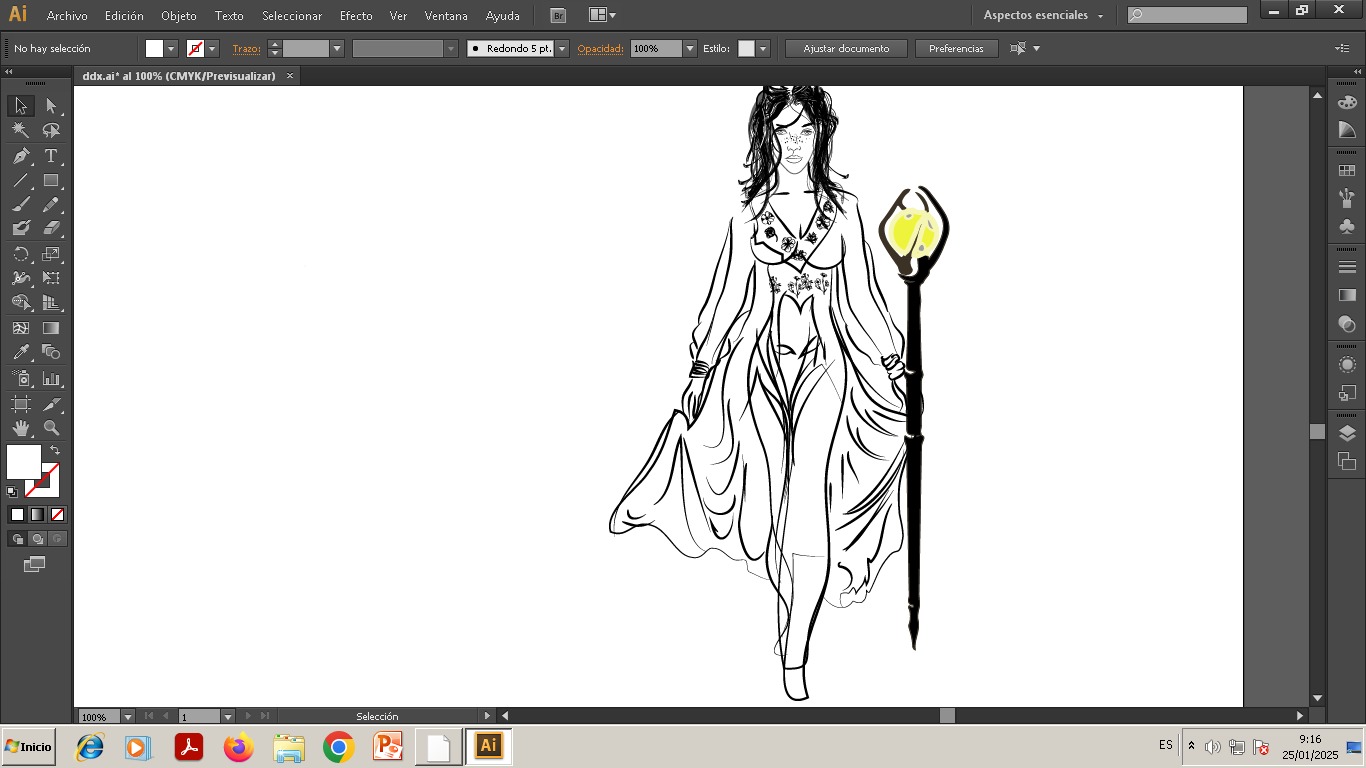The image size is (1366, 768).
Task: Select the Pencil tool
Action: (51, 205)
